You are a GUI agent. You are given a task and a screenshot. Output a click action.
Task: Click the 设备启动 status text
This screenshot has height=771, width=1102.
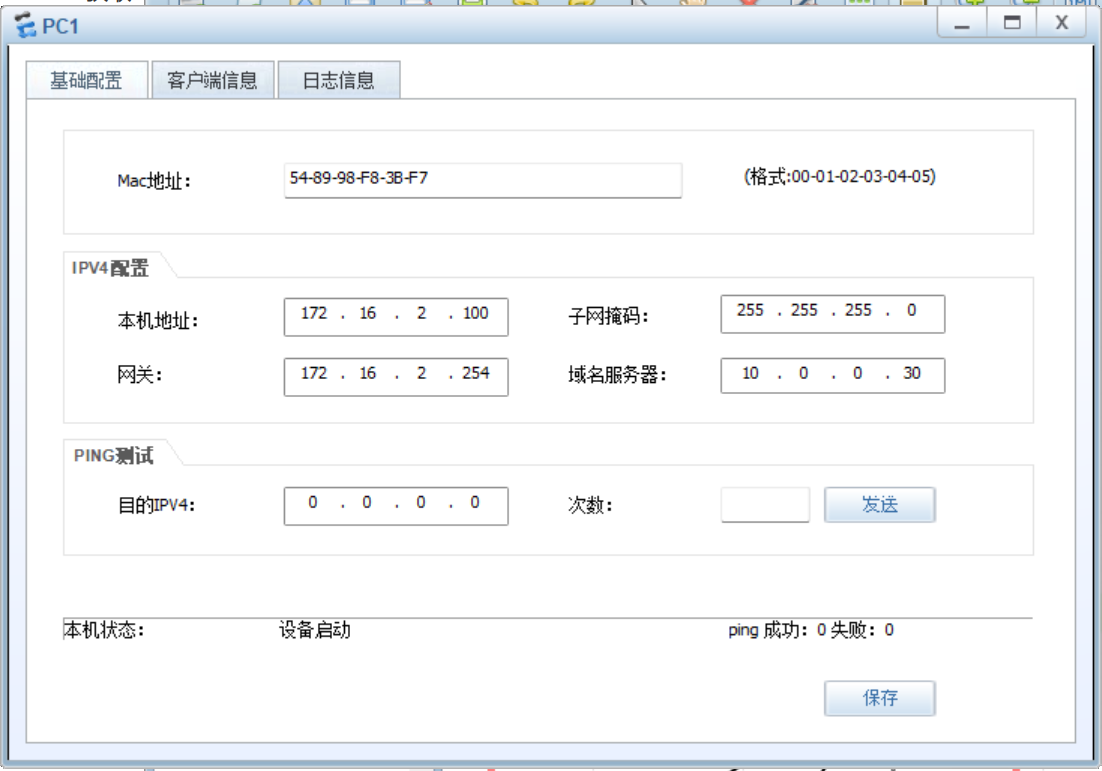[314, 630]
